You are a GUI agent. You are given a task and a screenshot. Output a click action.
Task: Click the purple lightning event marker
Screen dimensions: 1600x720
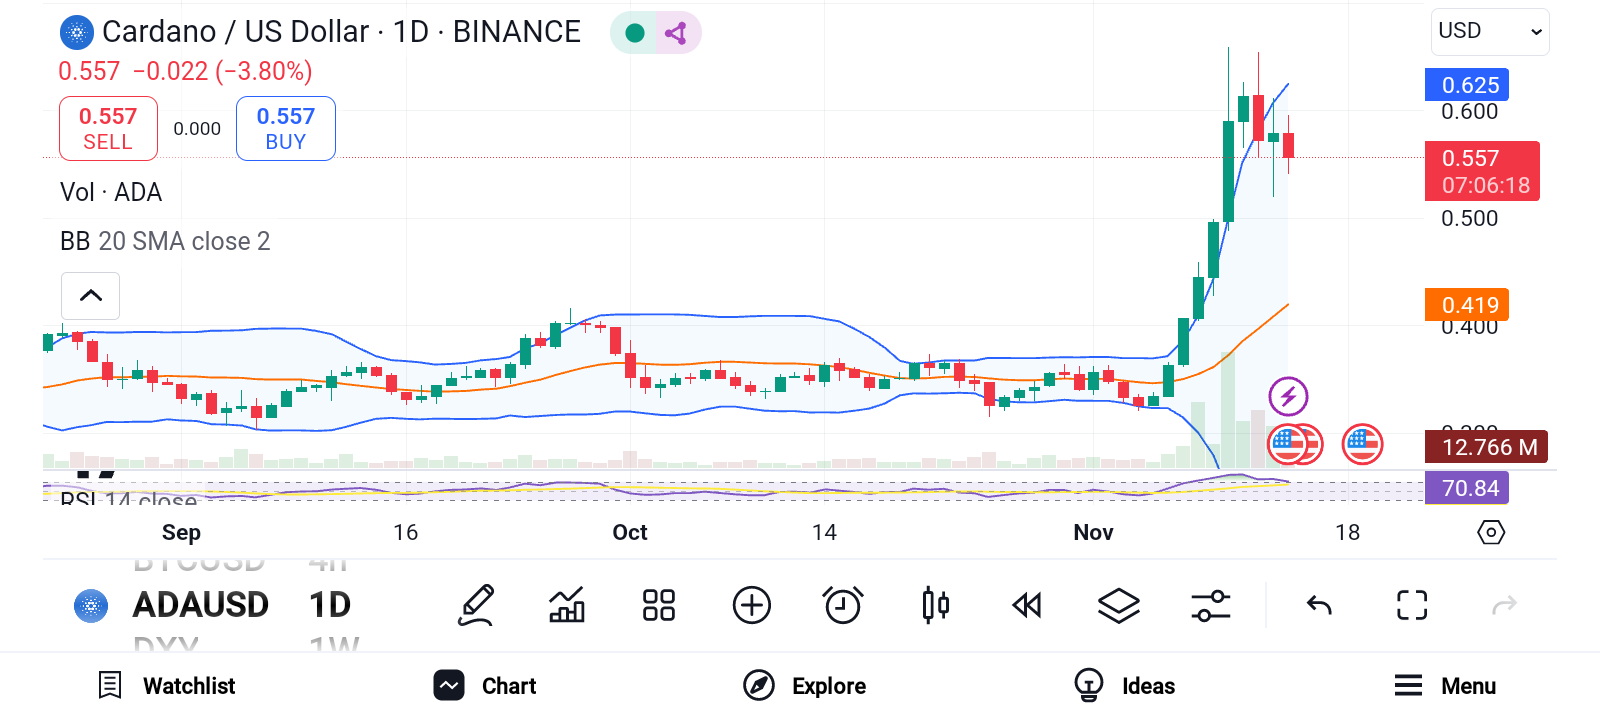(x=1288, y=397)
